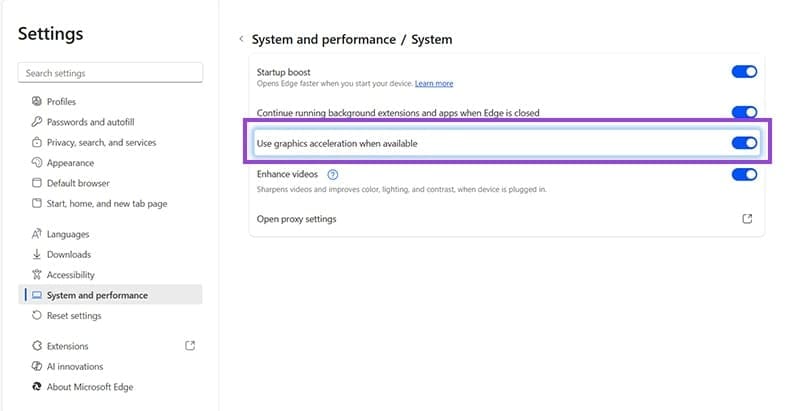Viewport: 800px width, 411px height.
Task: Open Start, home, and new tab page
Action: (106, 204)
